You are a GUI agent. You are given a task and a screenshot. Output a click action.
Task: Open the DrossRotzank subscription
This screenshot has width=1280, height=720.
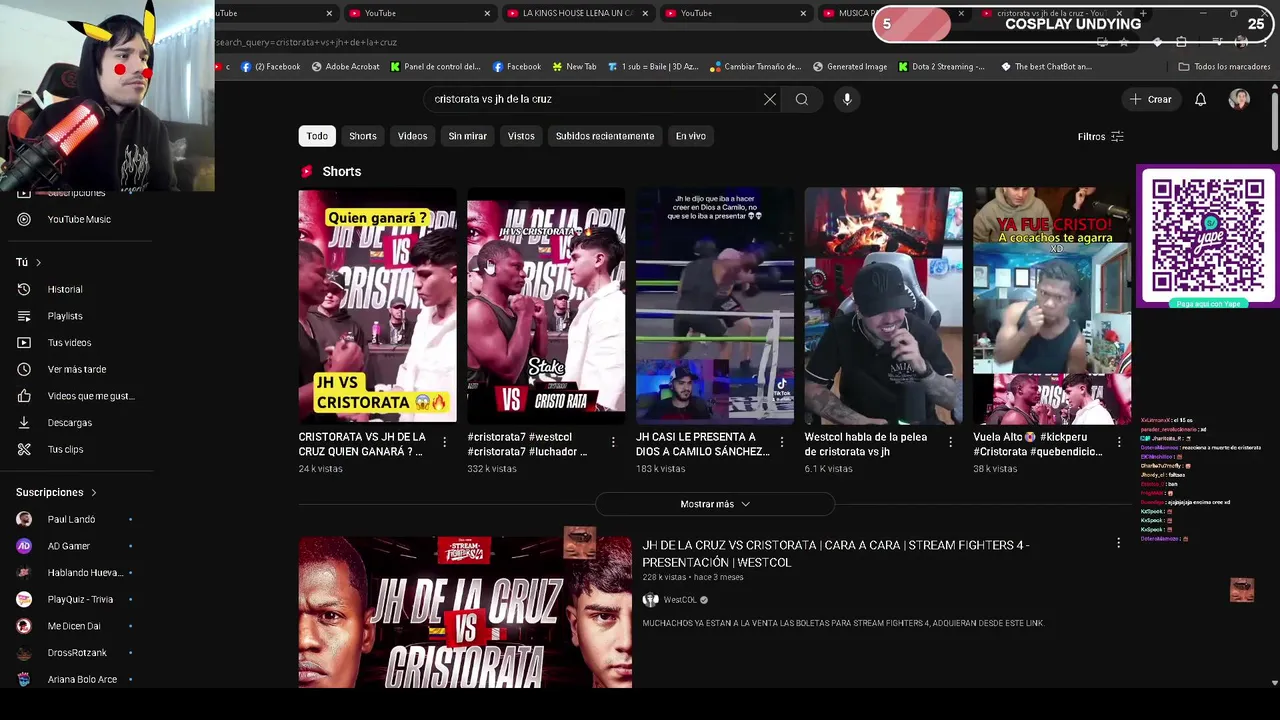click(75, 652)
